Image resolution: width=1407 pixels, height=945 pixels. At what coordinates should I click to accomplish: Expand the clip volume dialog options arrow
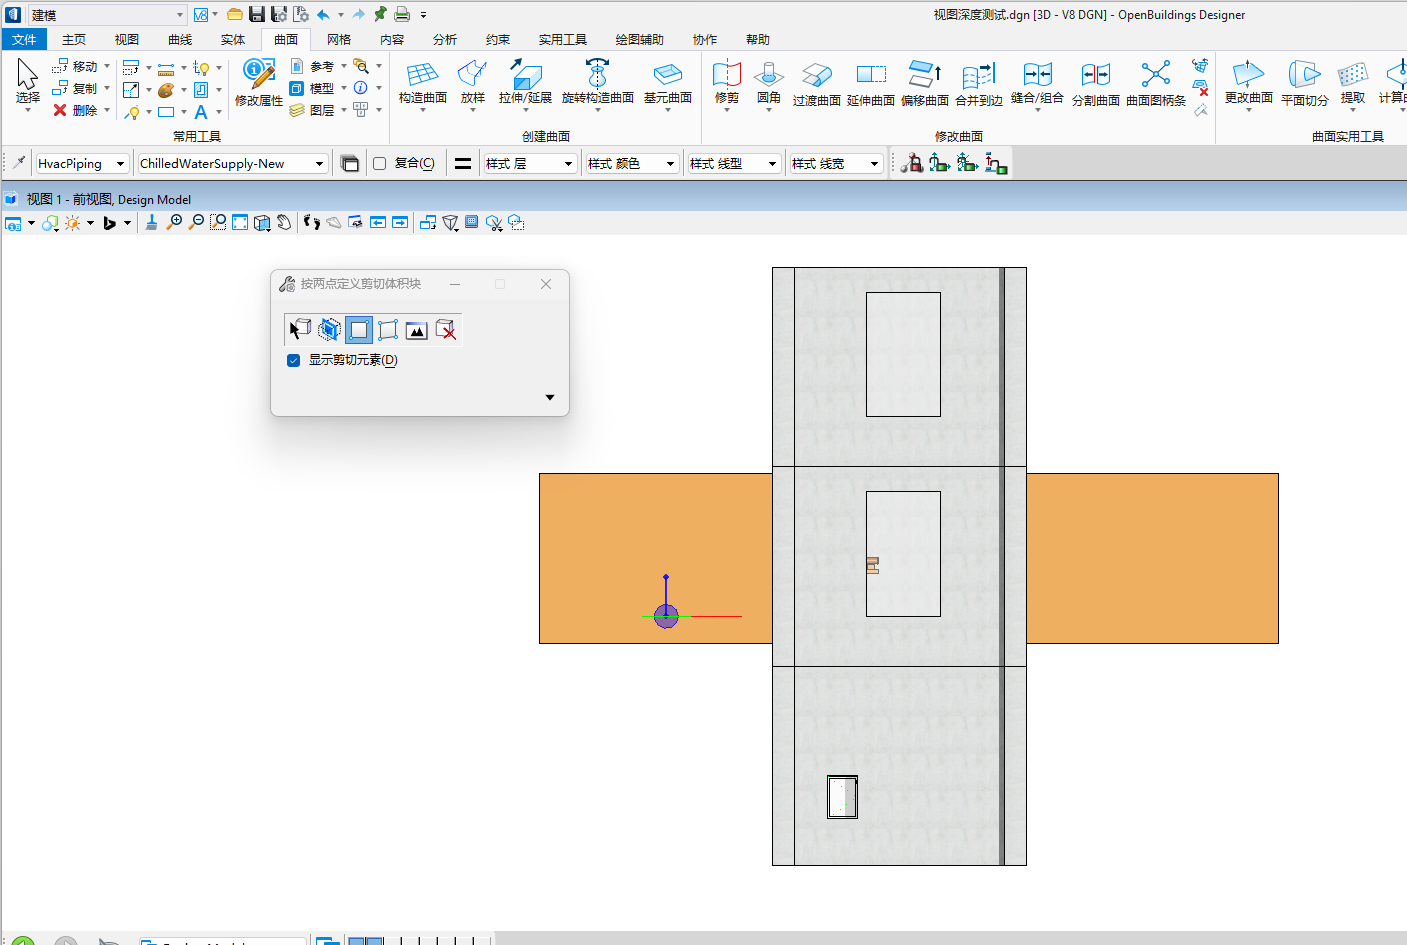[549, 397]
